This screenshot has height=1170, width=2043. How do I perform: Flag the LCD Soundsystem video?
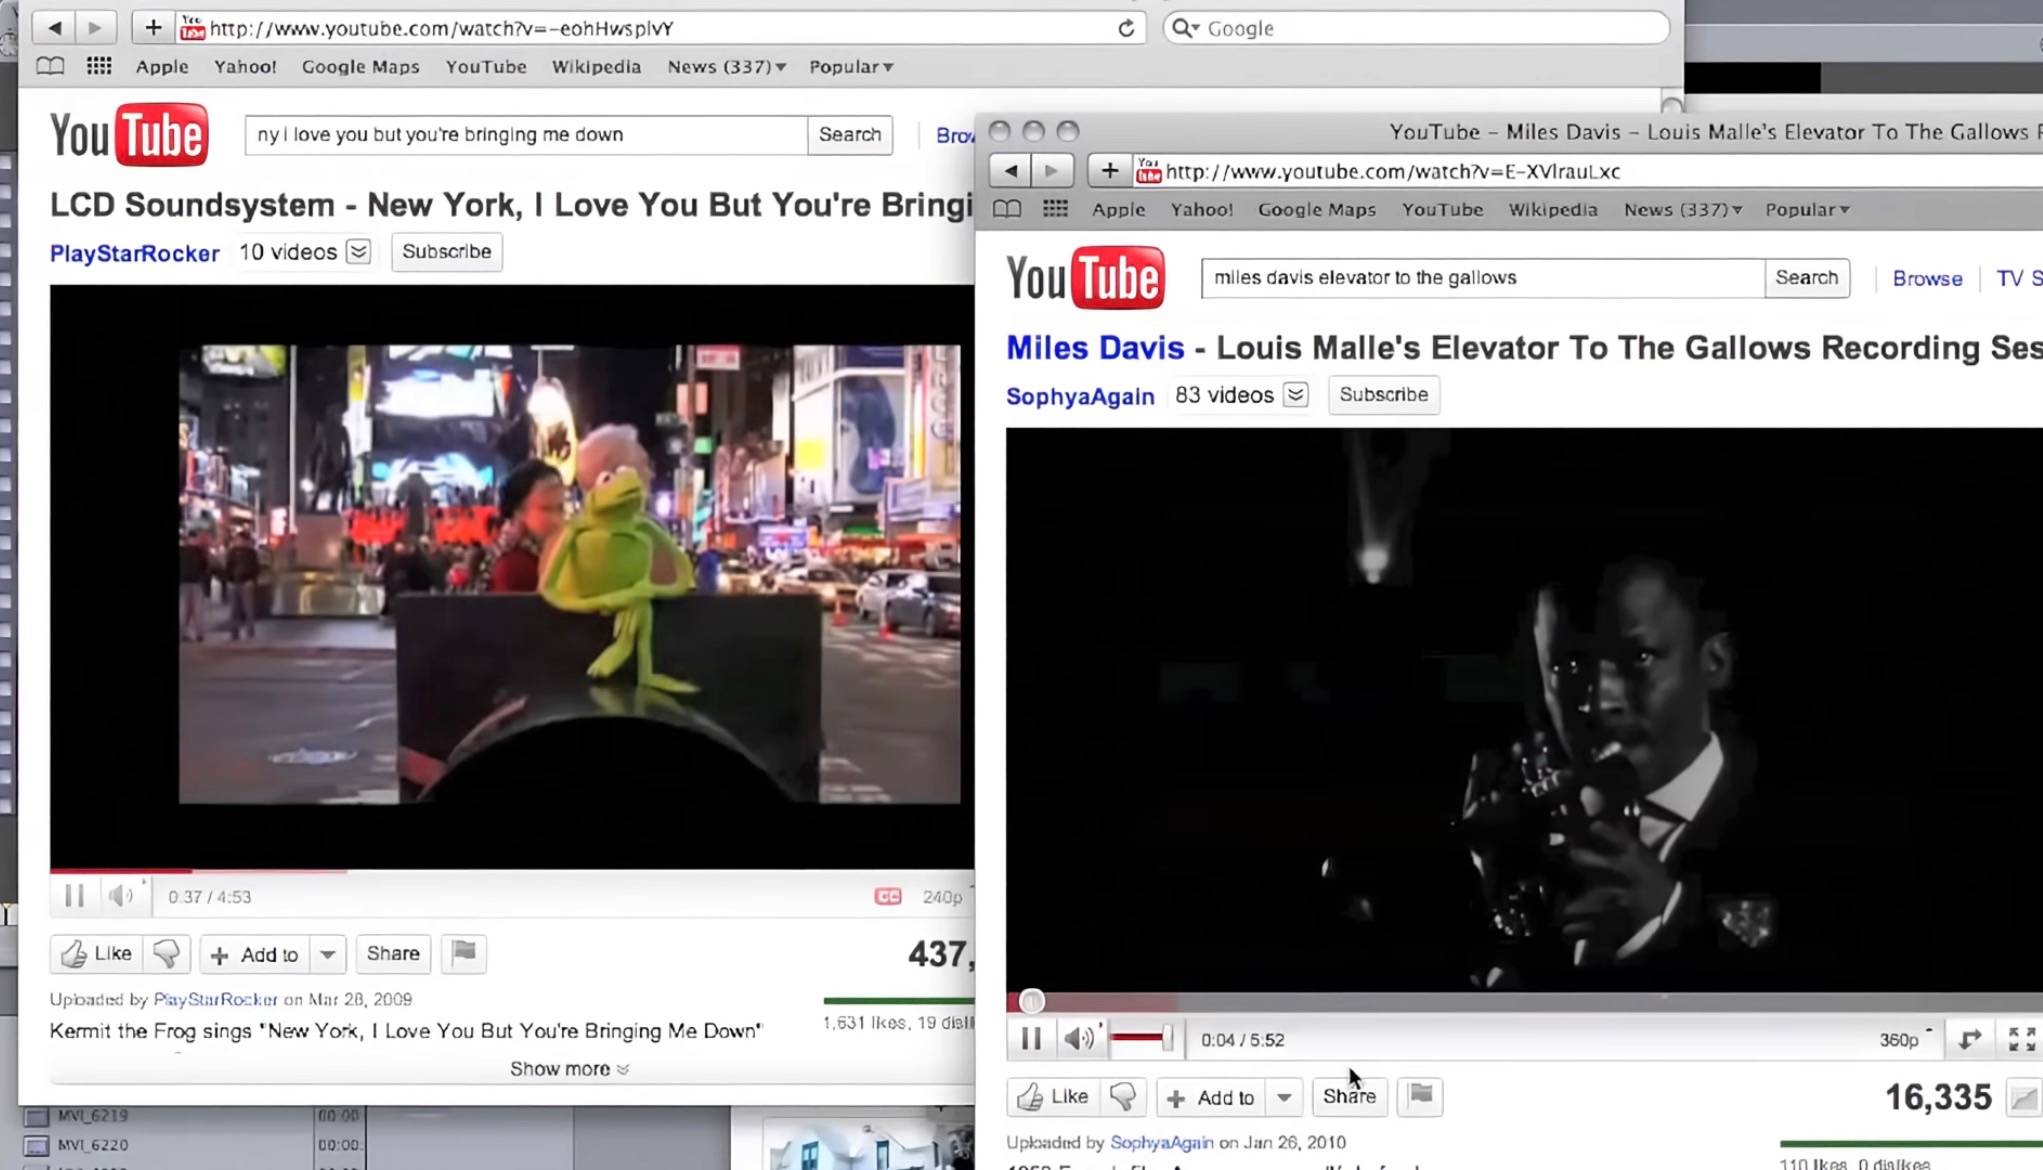tap(464, 953)
